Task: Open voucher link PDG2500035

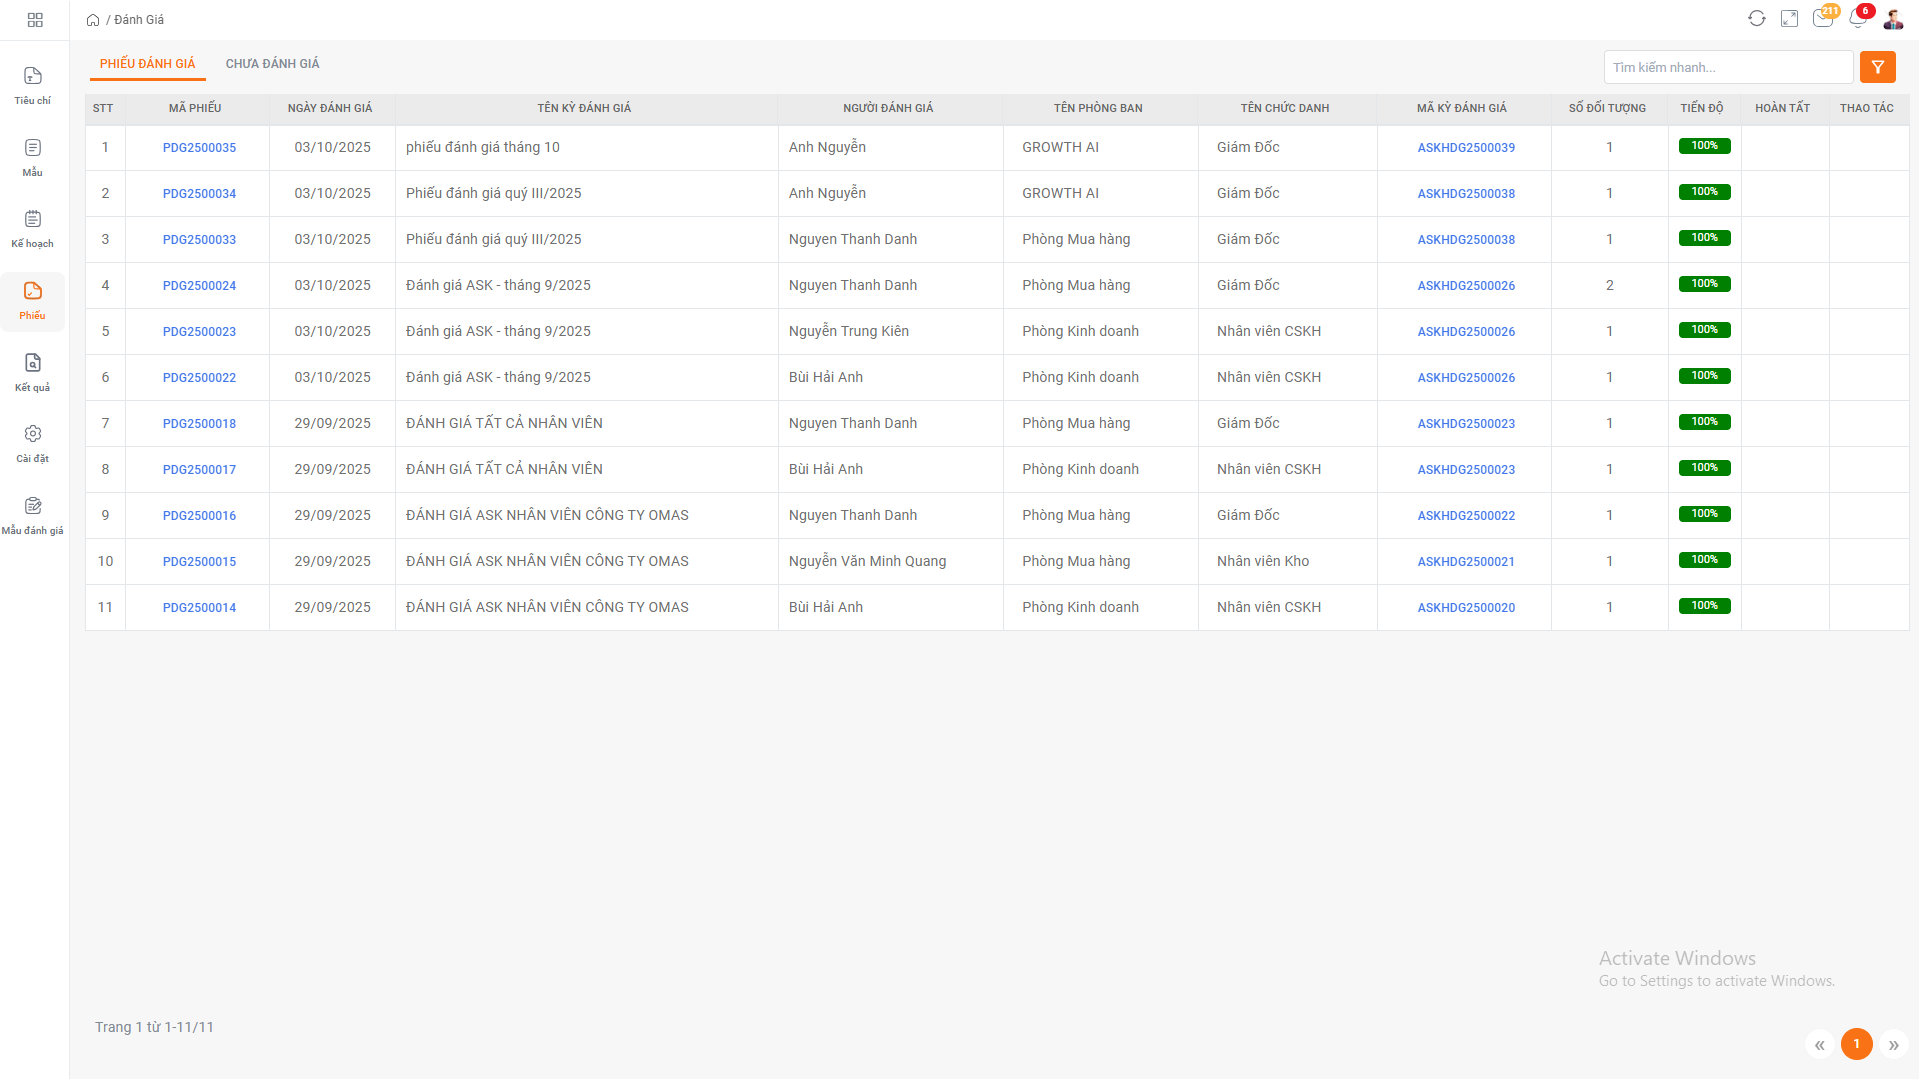Action: [x=199, y=148]
